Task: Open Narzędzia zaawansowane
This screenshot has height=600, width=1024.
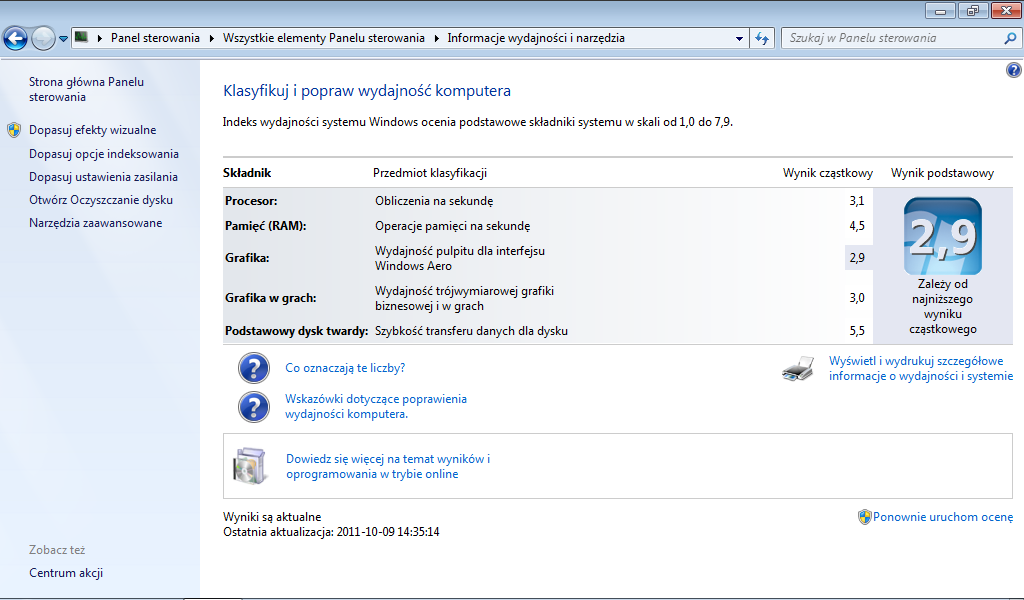Action: 95,223
